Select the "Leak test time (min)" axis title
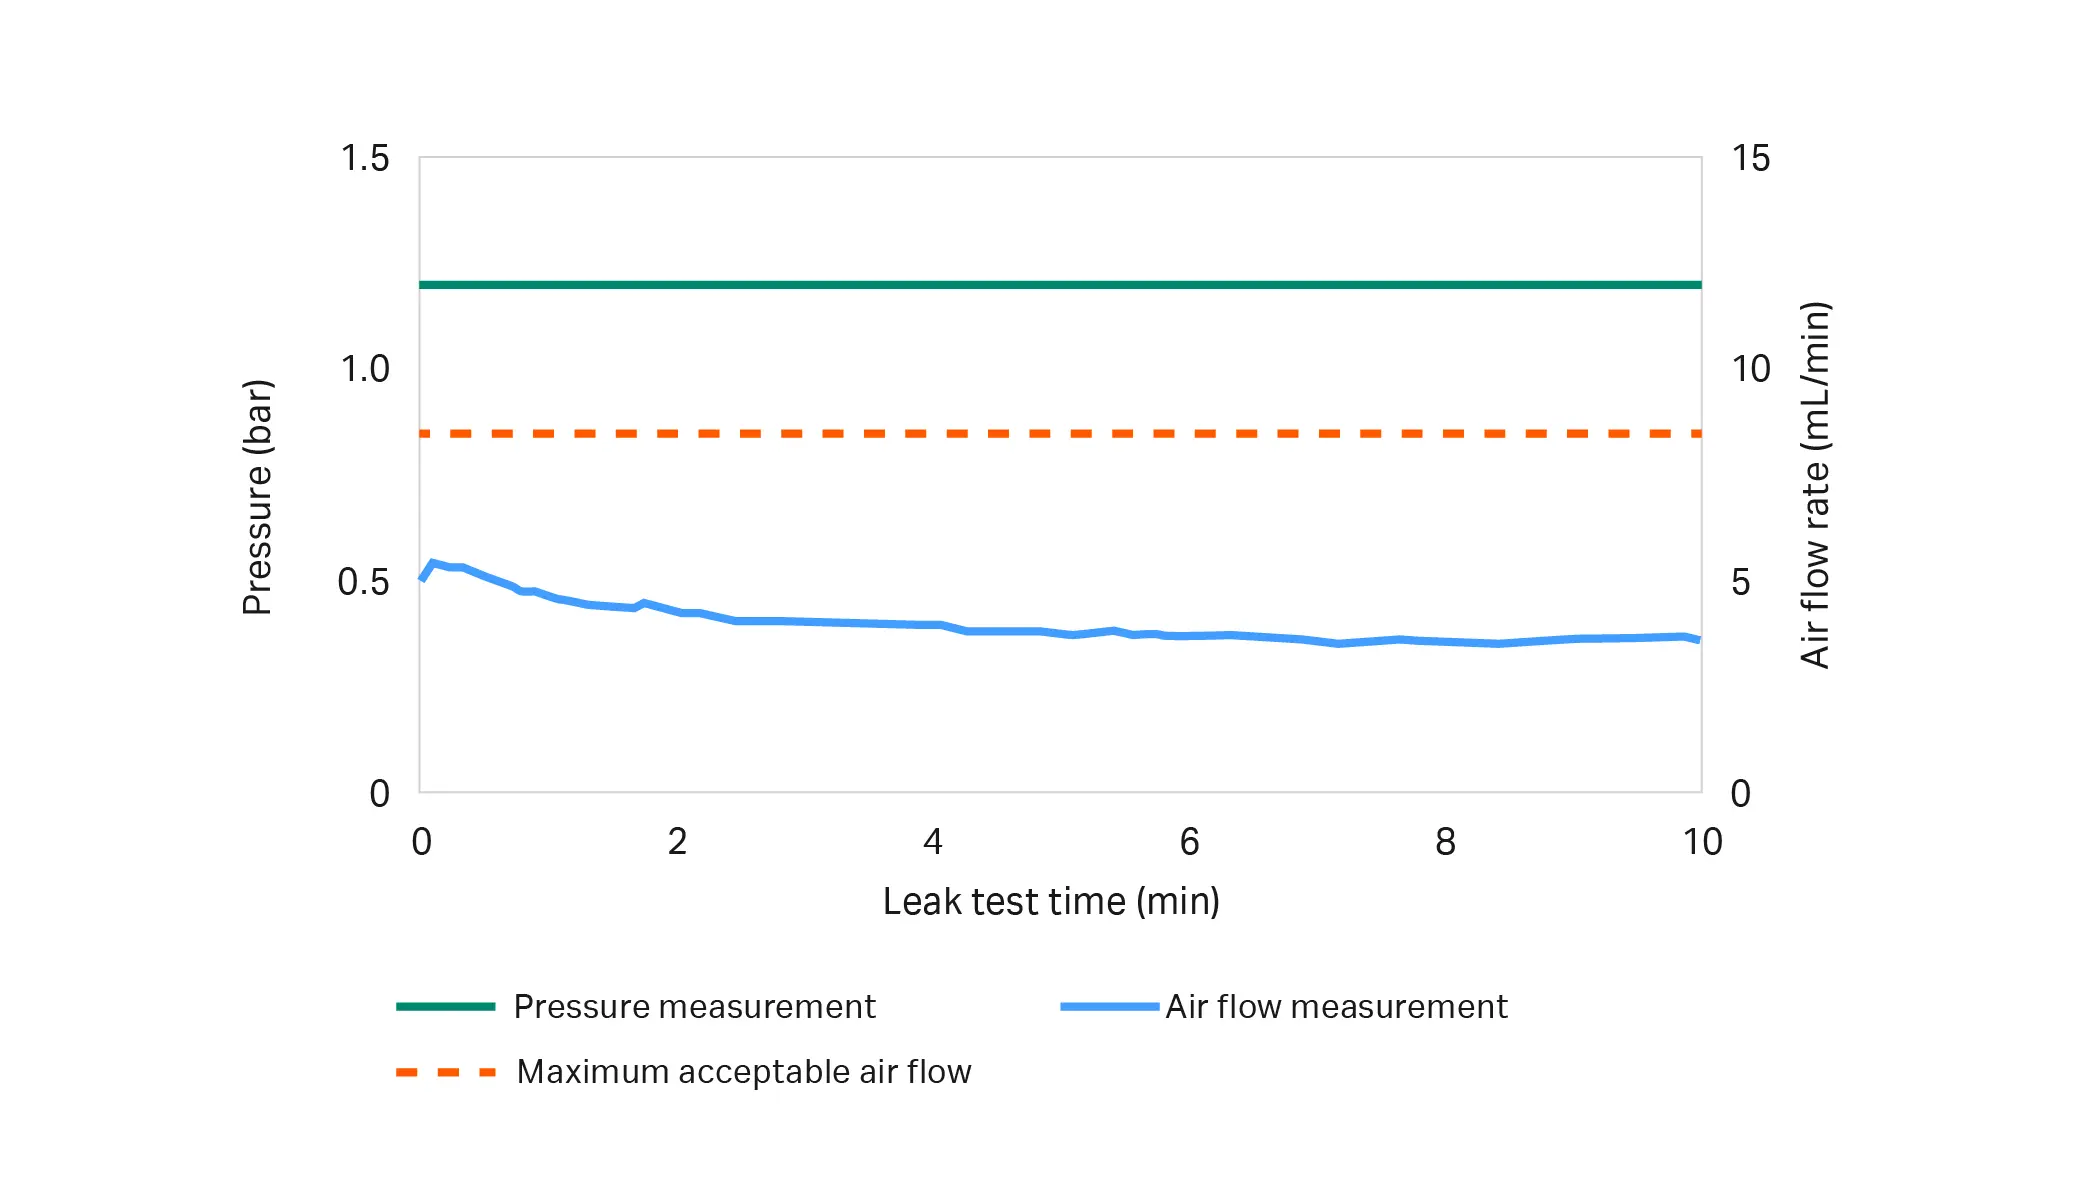Viewport: 2075px width, 1188px height. pos(1051,901)
